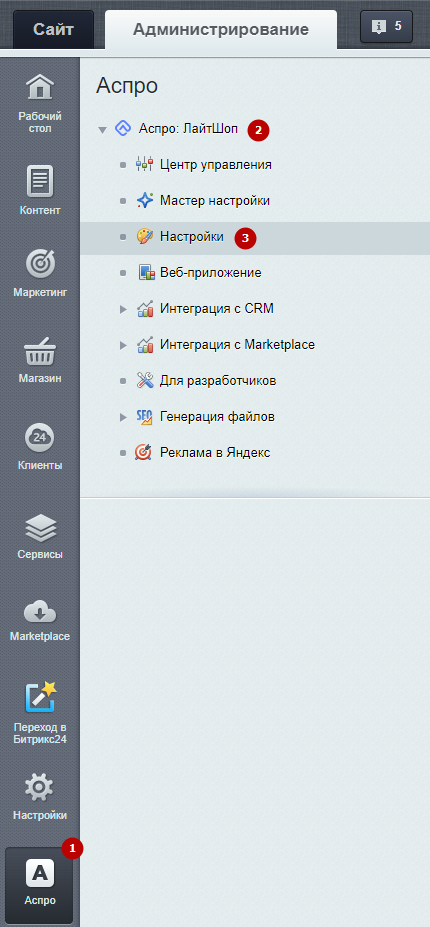Open the Маркетинг sidebar section
The height and width of the screenshot is (927, 430).
click(x=40, y=272)
